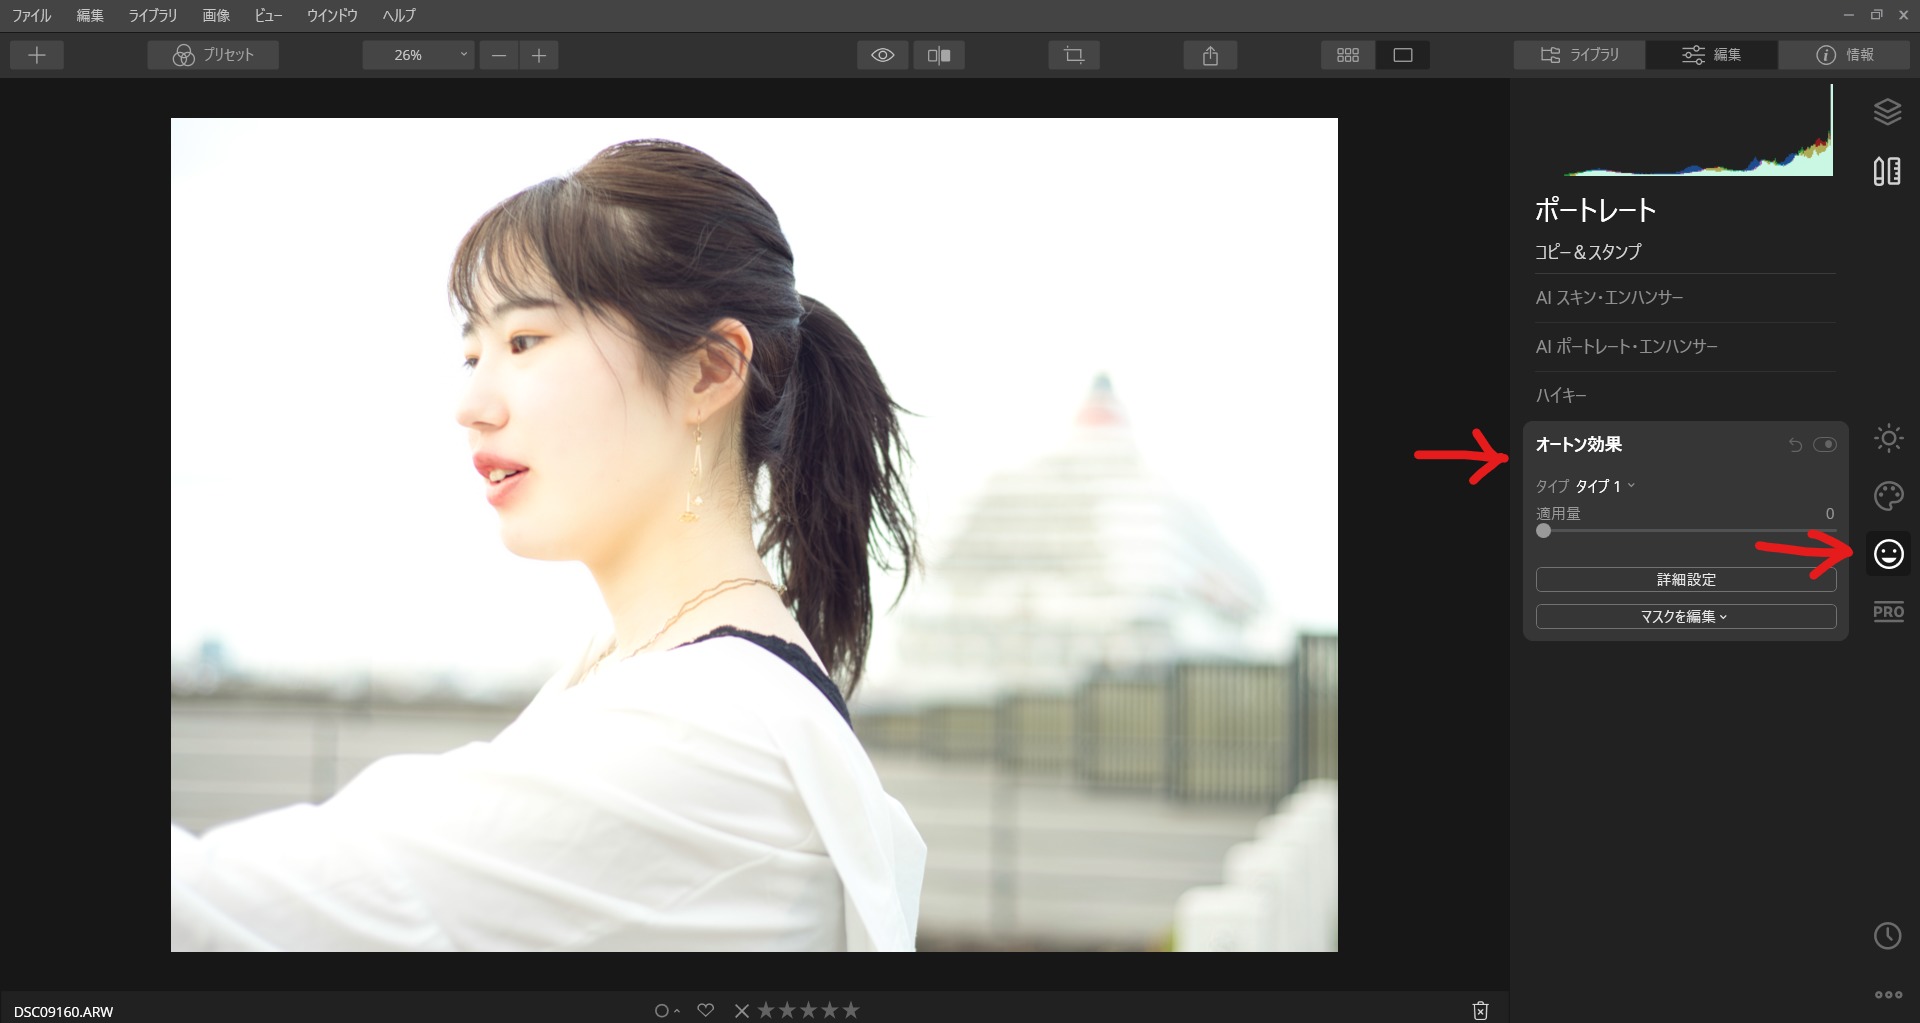Open the color label circle picker
The image size is (1920, 1023).
(x=666, y=1011)
